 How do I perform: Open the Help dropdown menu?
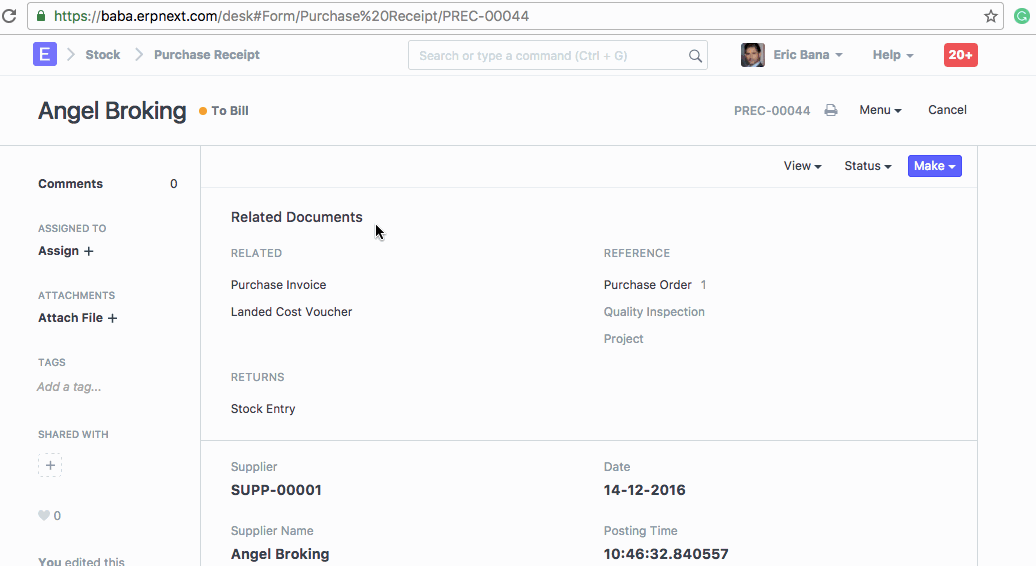click(x=893, y=55)
